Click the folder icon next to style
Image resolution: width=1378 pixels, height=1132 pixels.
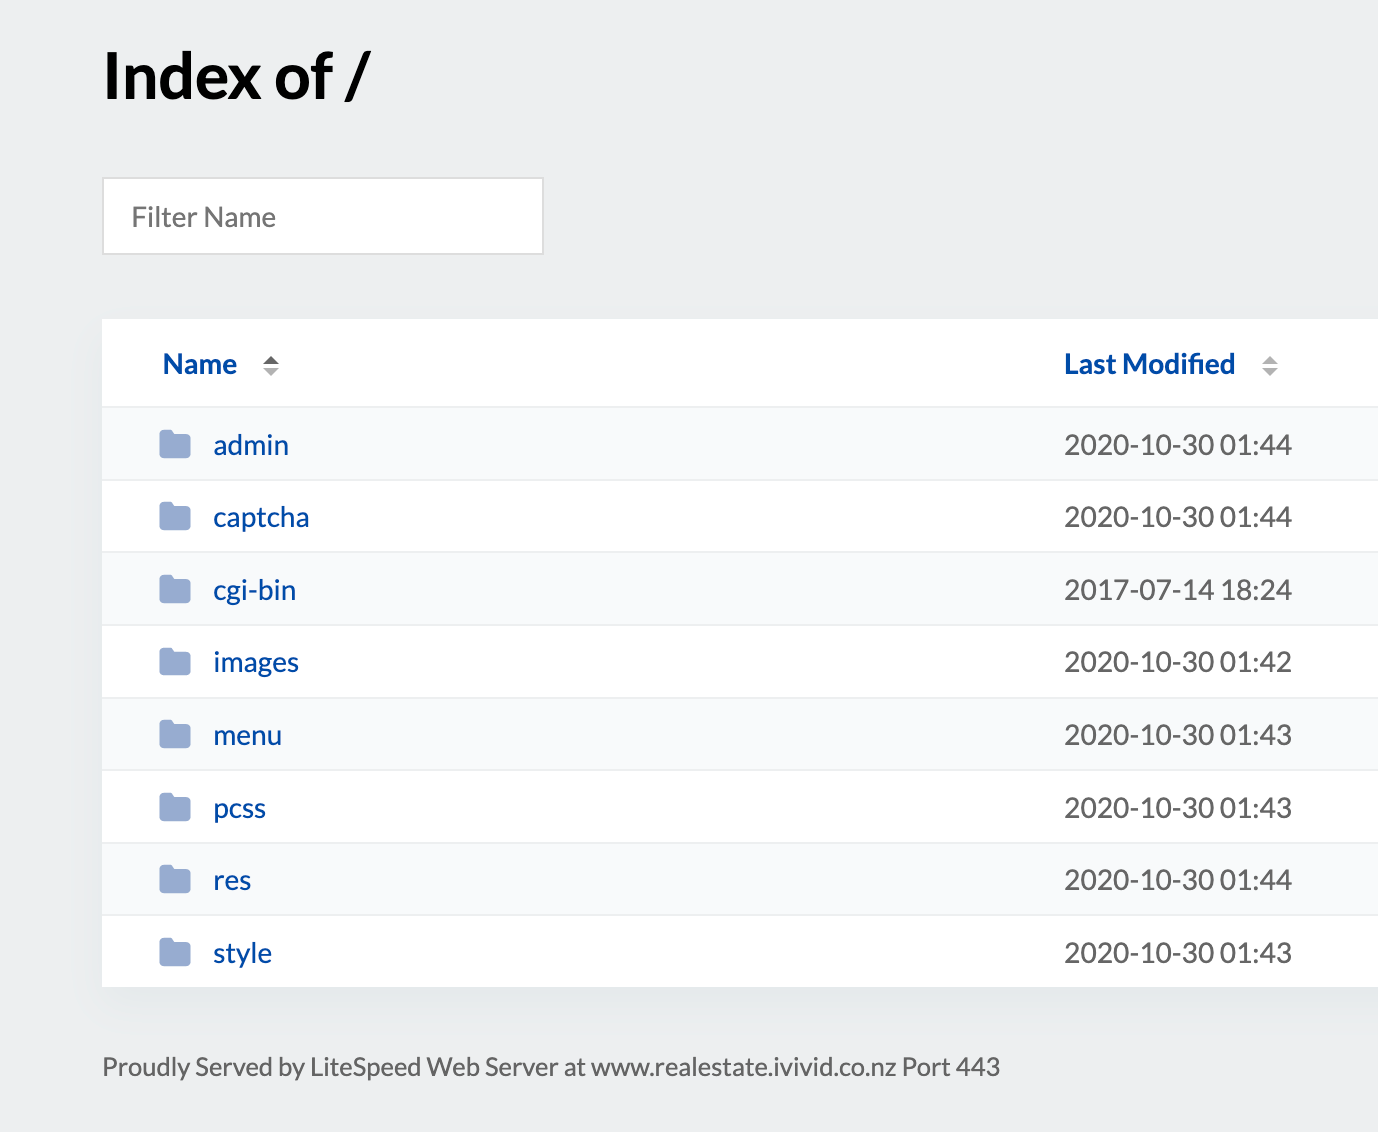pyautogui.click(x=175, y=953)
